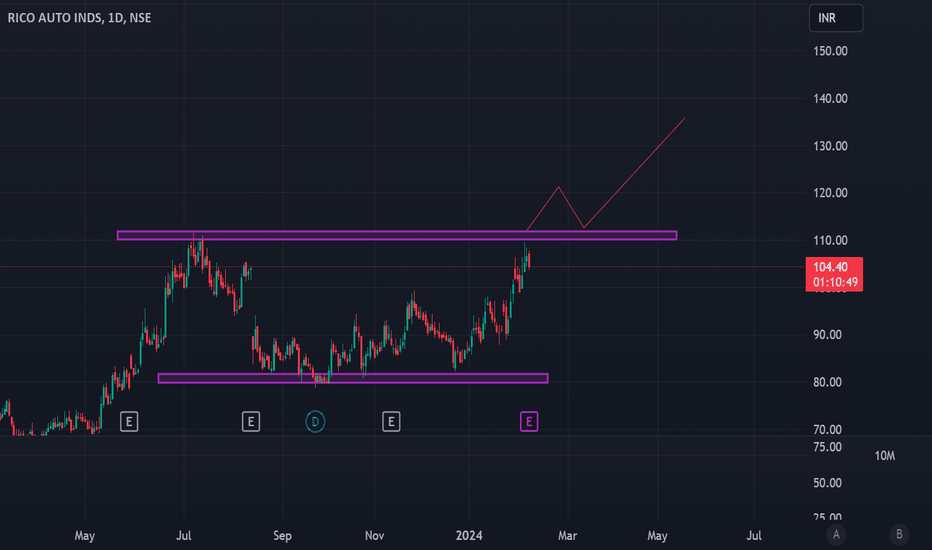Click the 10M volume scale label
This screenshot has width=932, height=550.
[884, 455]
